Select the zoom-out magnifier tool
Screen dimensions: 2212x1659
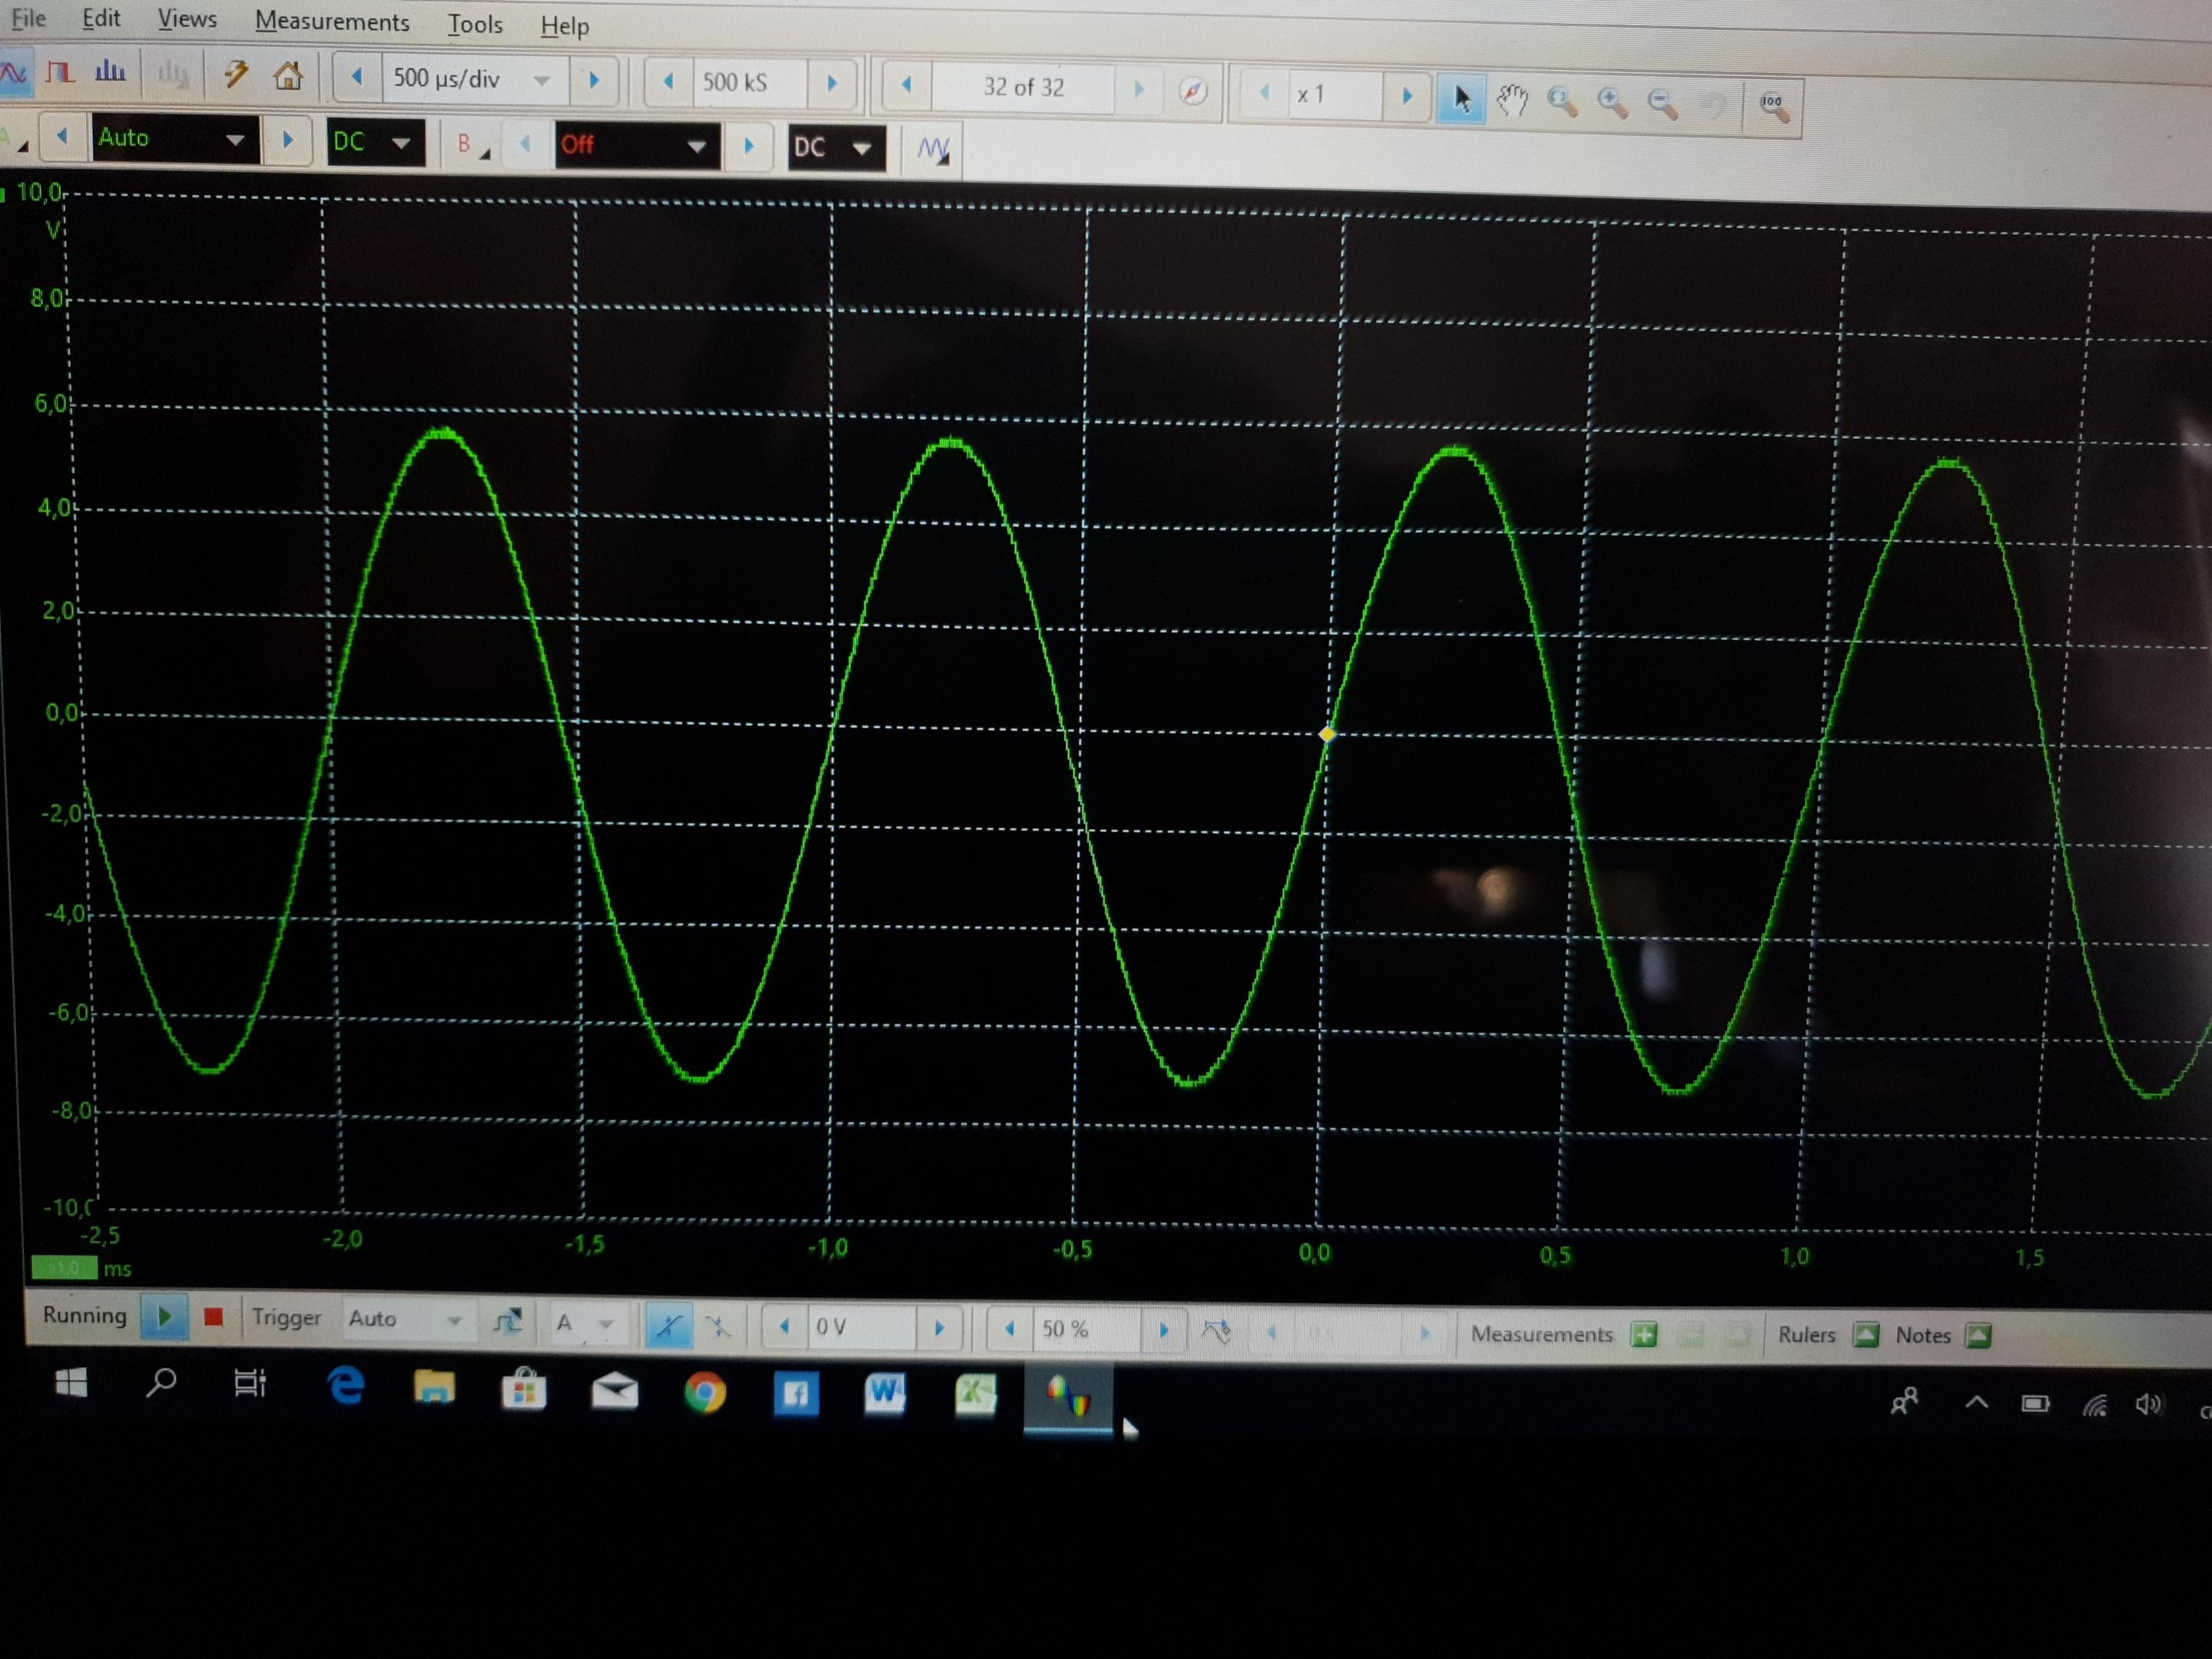click(x=1662, y=103)
